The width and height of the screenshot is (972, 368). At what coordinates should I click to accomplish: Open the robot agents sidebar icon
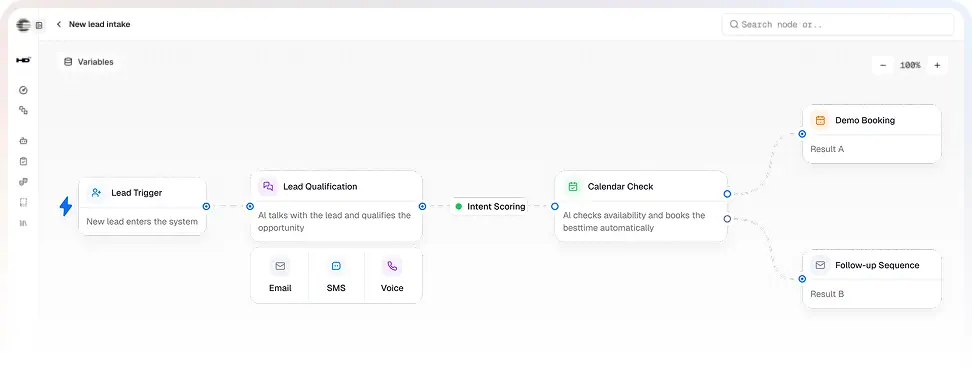tap(24, 141)
